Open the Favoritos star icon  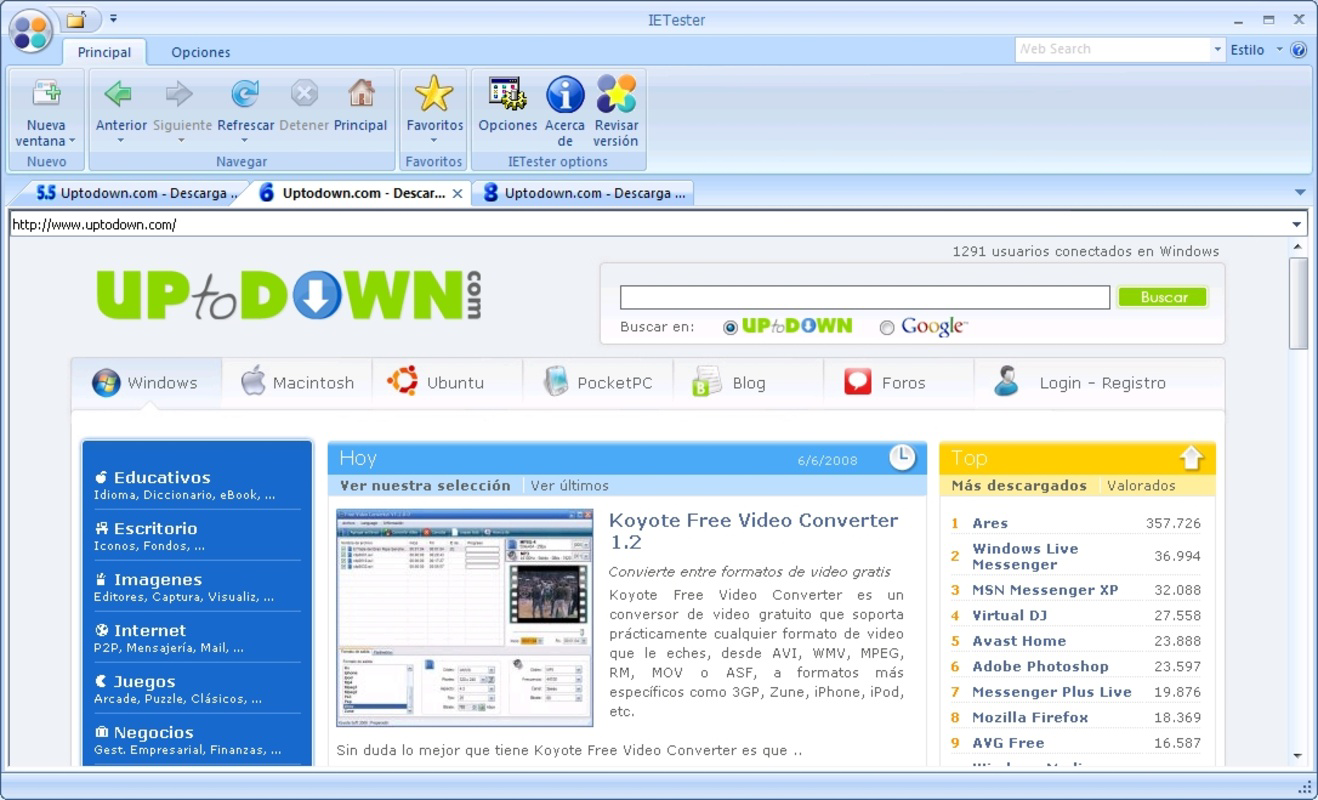click(434, 93)
